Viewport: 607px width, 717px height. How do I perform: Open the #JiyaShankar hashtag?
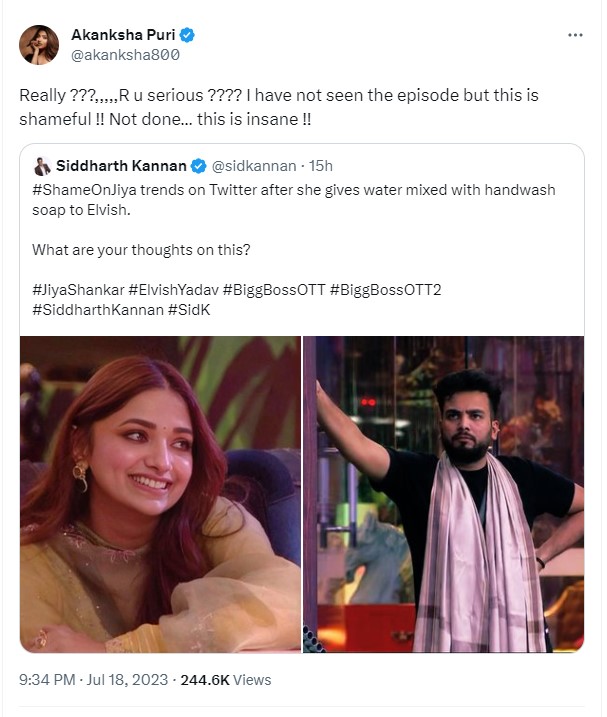[x=77, y=290]
